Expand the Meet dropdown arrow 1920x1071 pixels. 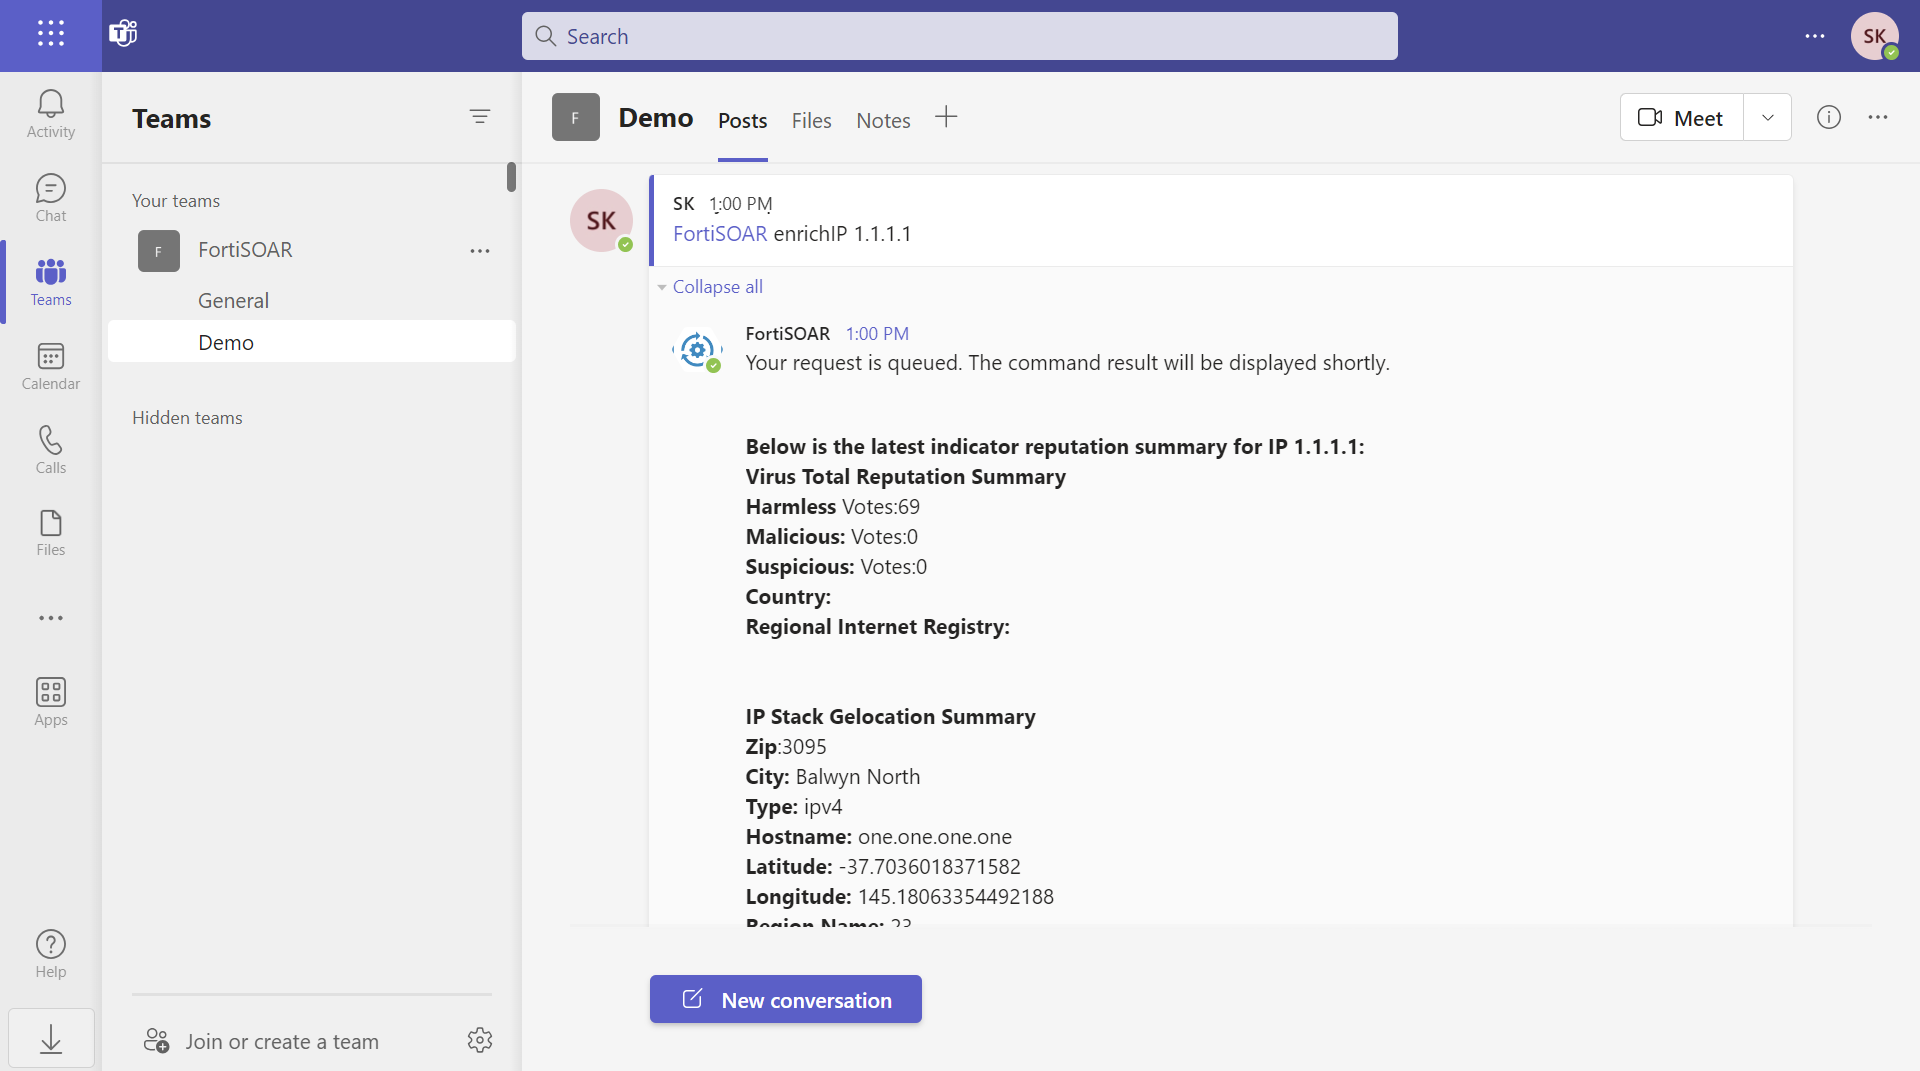click(x=1767, y=118)
